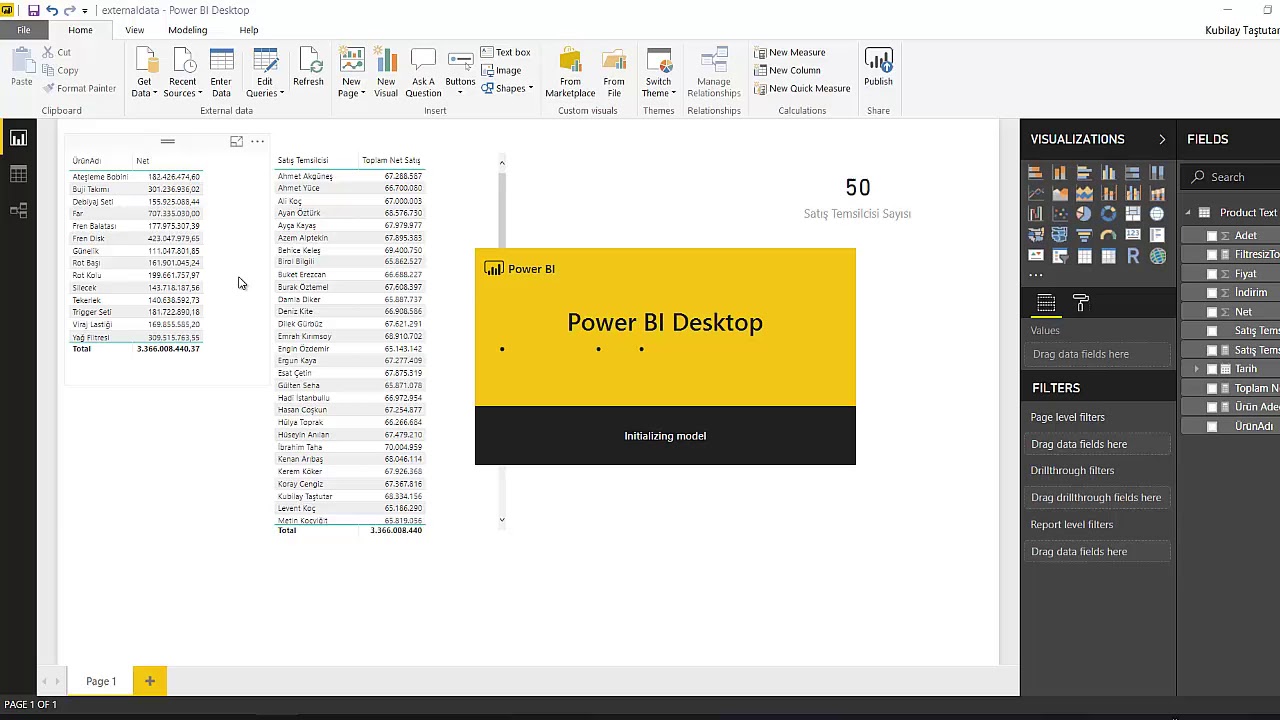Select the stacked bar chart visual
Screen dimensions: 1280x720
click(x=1035, y=172)
